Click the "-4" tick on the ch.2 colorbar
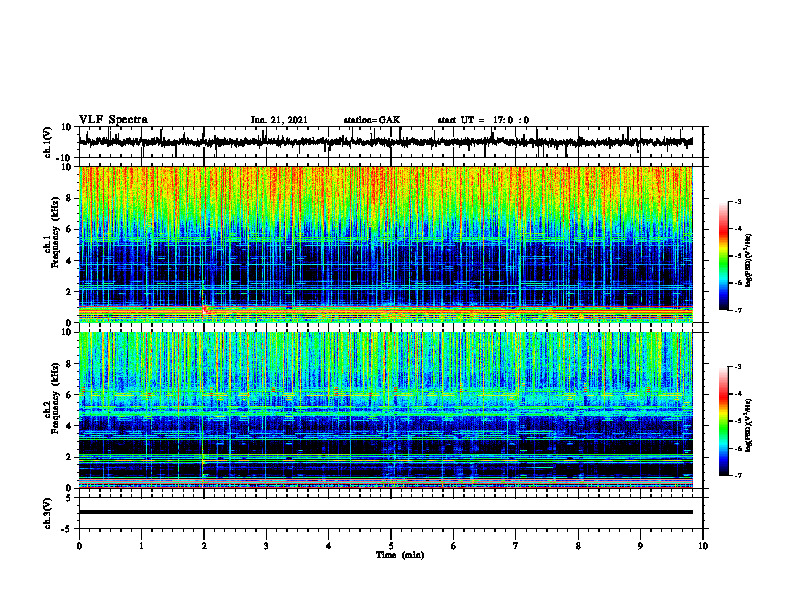This screenshot has width=792, height=612. tap(737, 393)
